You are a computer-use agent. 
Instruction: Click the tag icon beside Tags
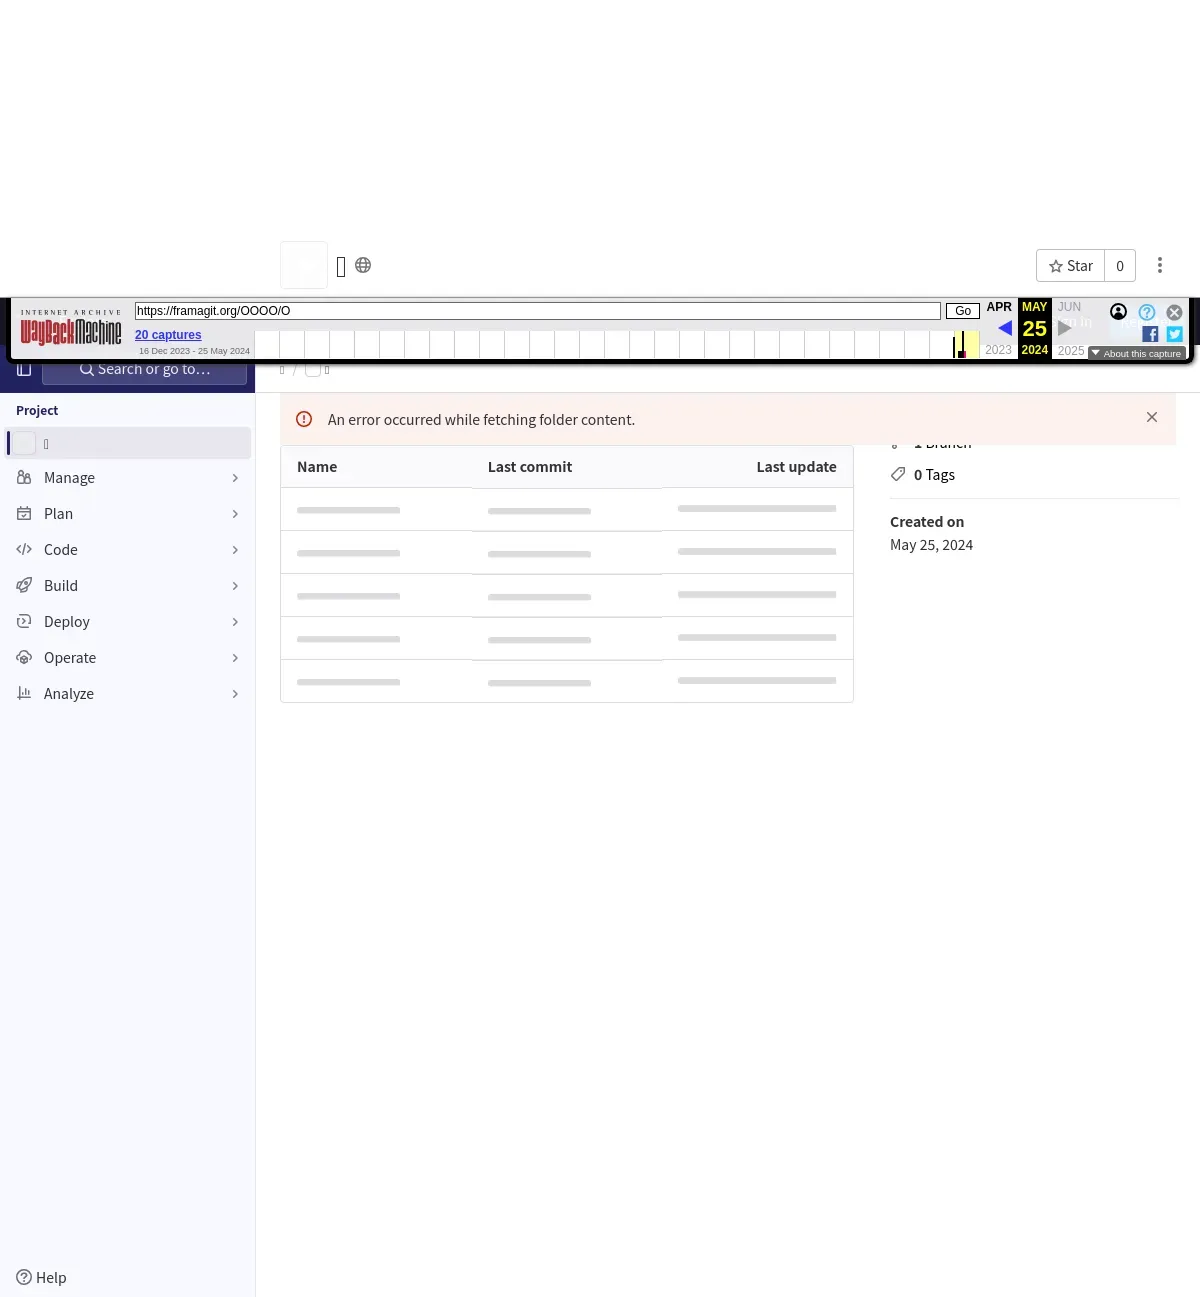[898, 474]
